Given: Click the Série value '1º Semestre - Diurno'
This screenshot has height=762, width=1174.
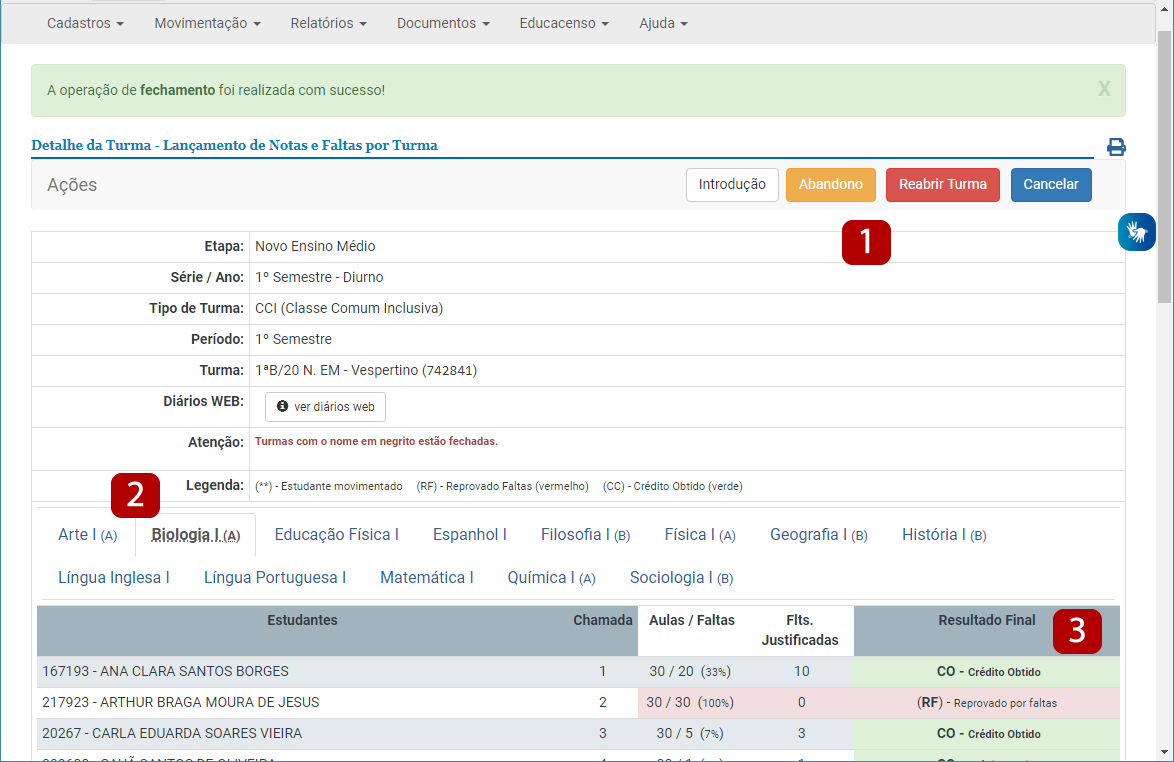Looking at the screenshot, I should point(319,278).
